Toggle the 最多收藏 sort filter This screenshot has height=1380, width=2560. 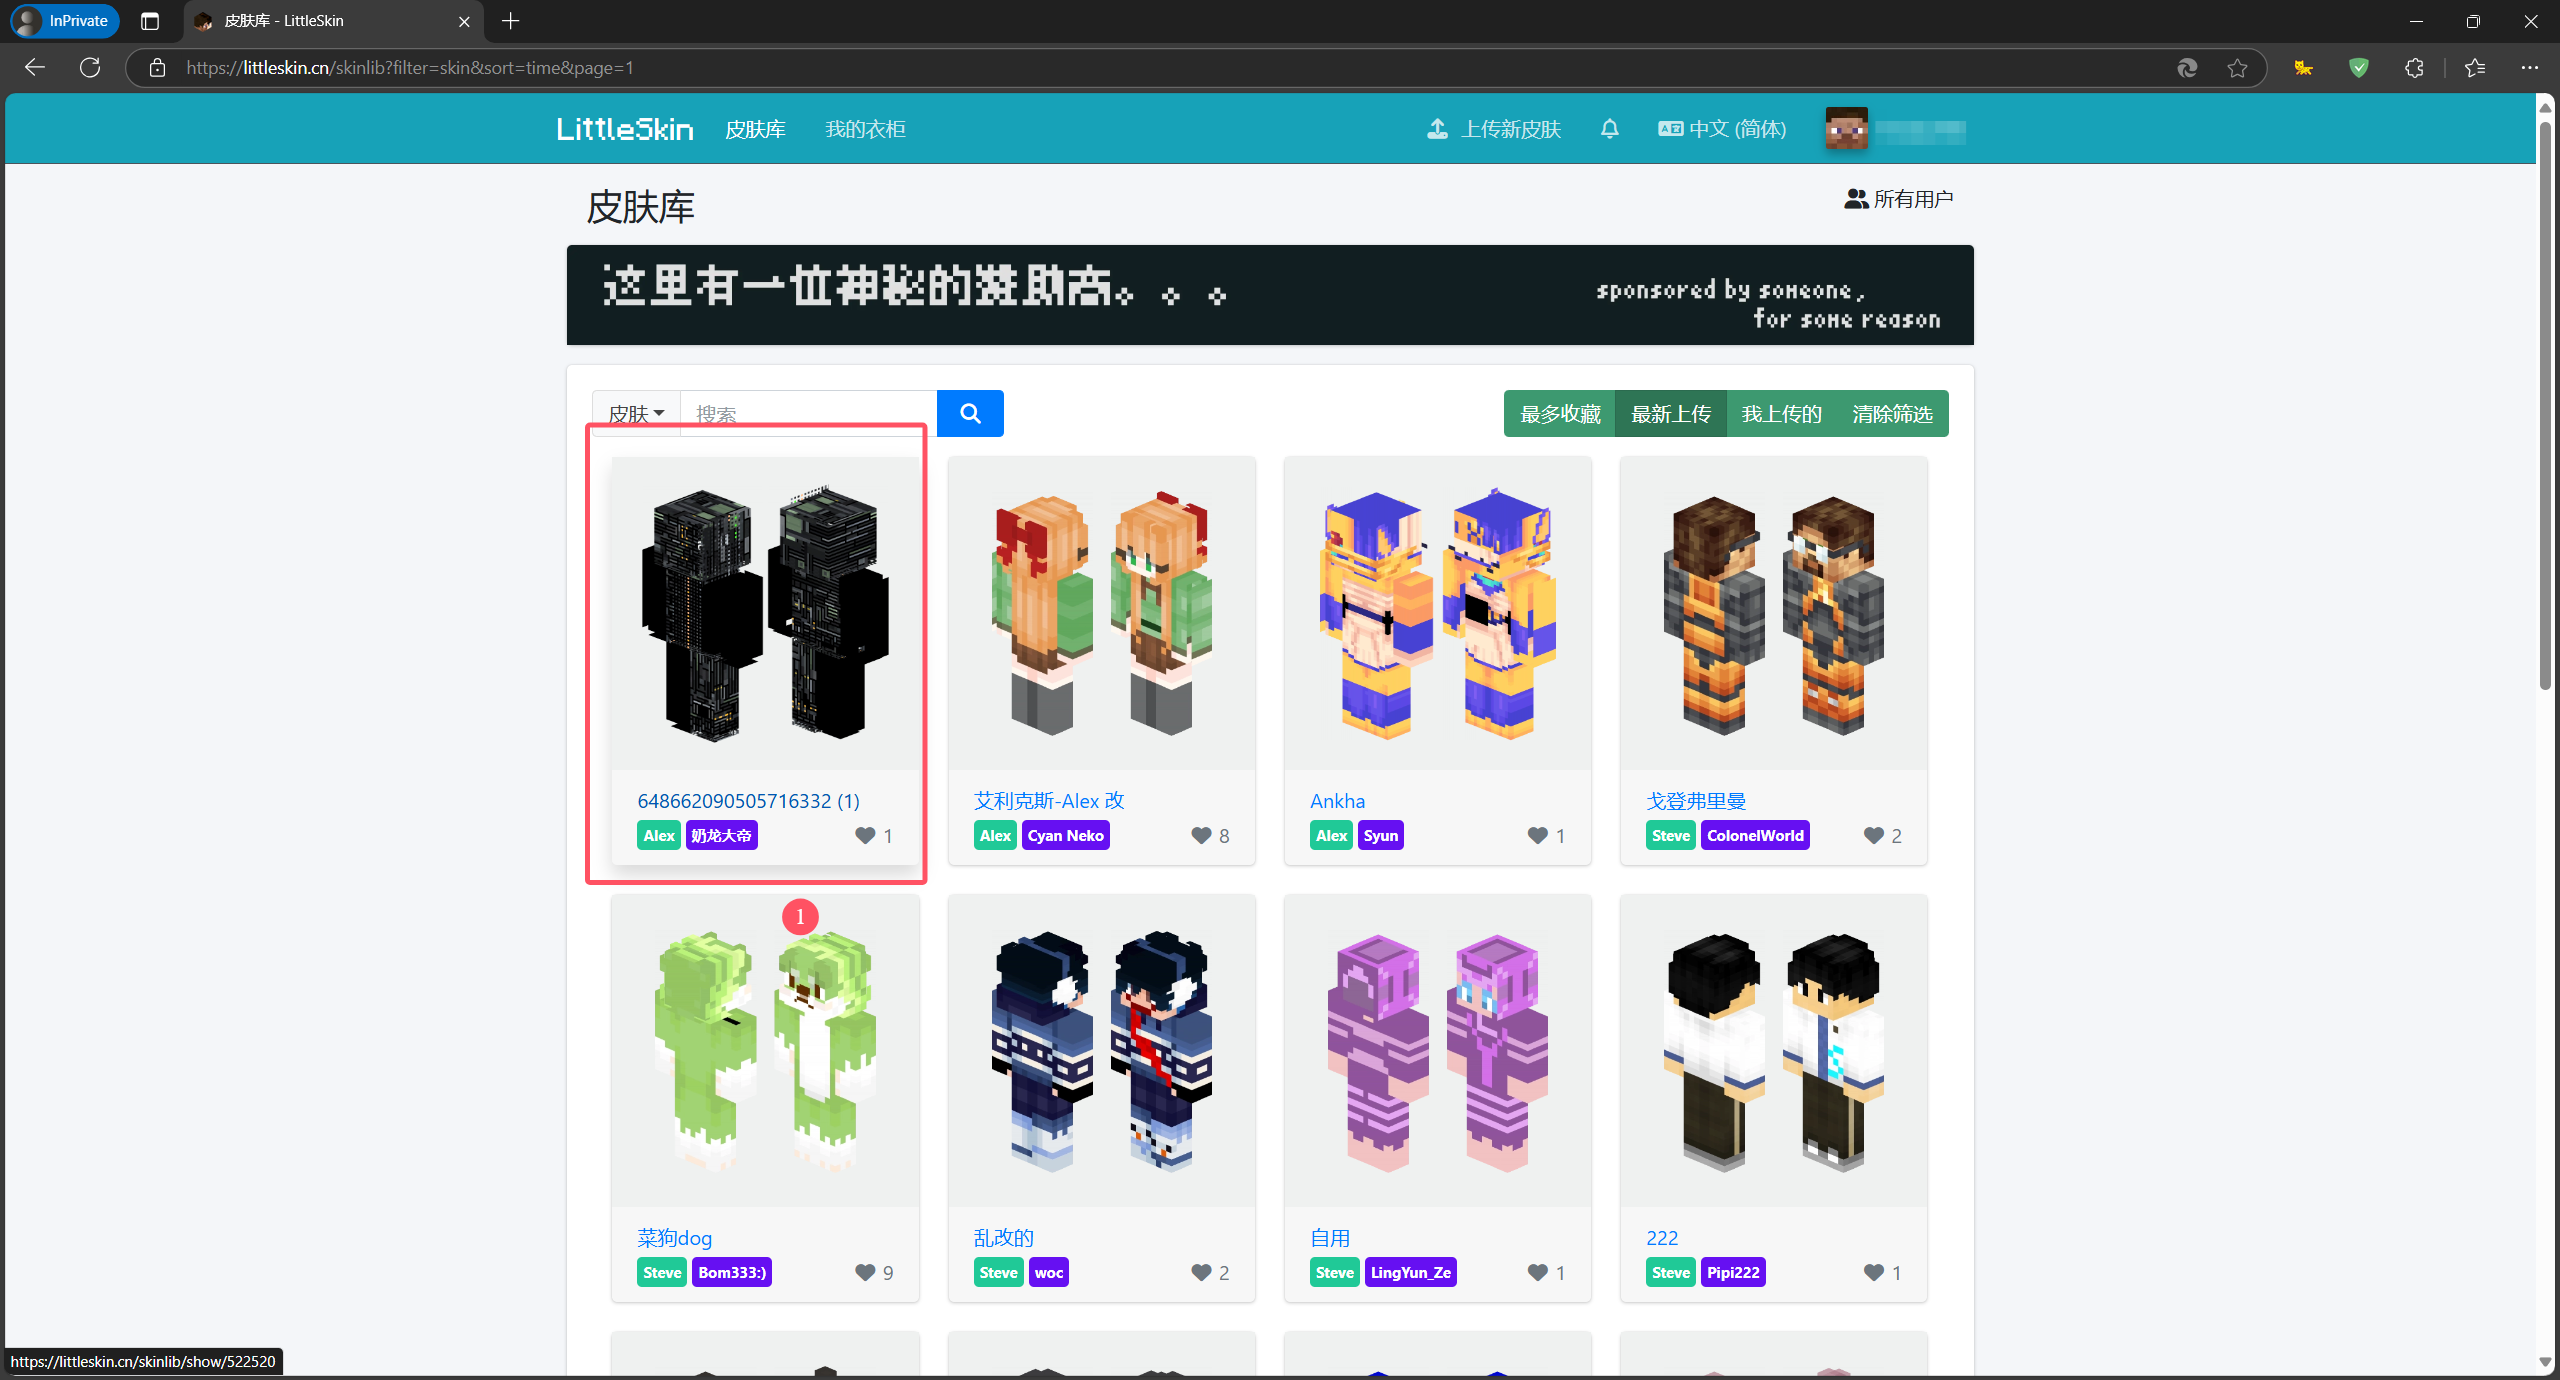[1559, 414]
